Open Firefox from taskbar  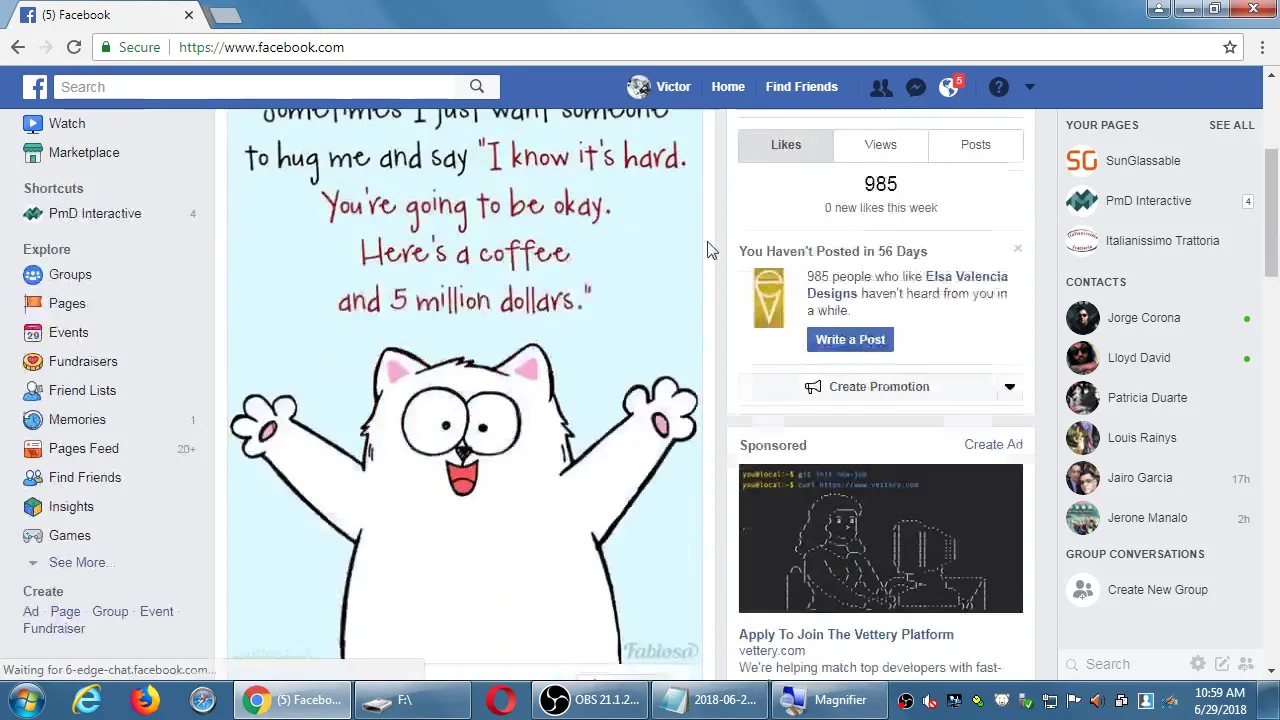[x=144, y=701]
